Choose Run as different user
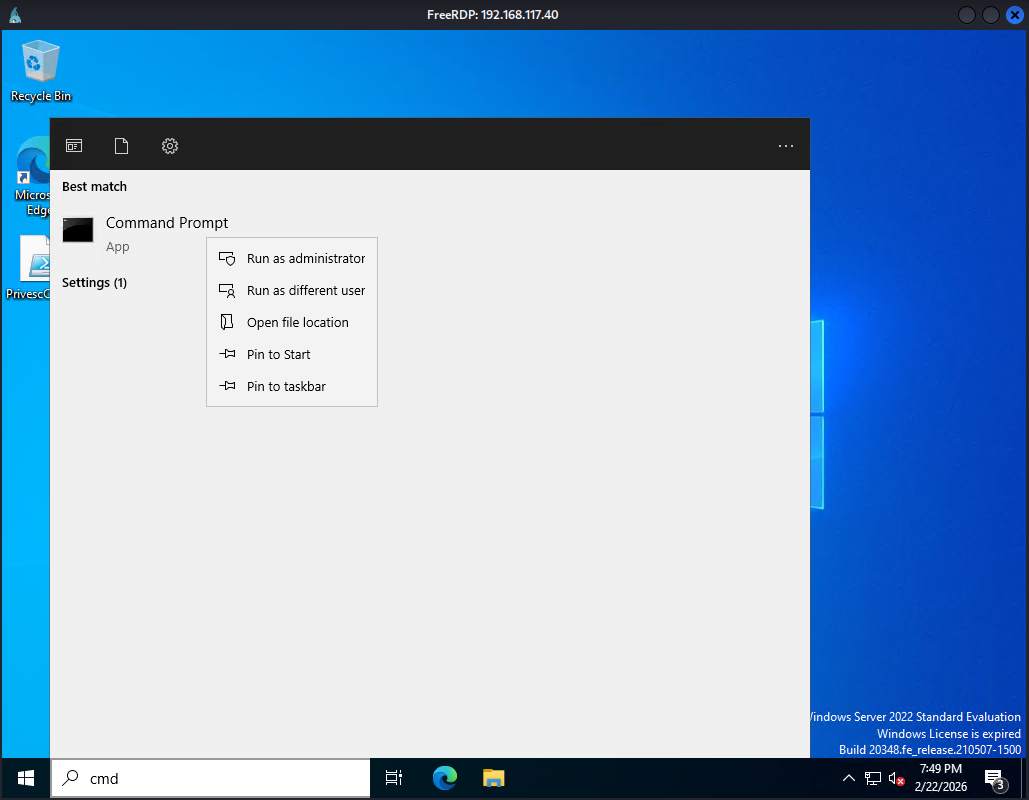This screenshot has width=1029, height=800. (305, 290)
